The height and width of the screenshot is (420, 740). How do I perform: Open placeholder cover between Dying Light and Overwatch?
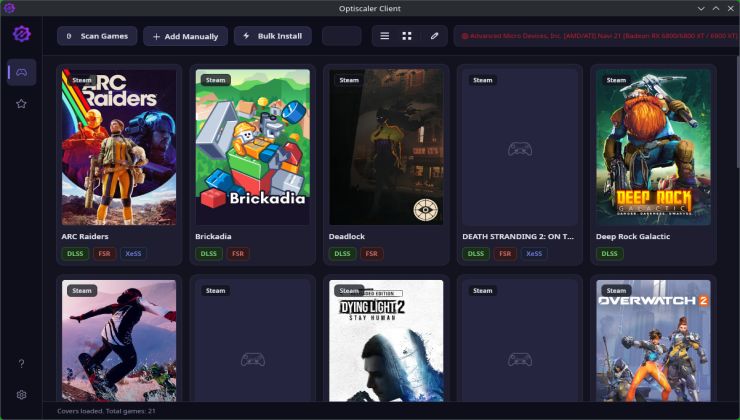[520, 341]
